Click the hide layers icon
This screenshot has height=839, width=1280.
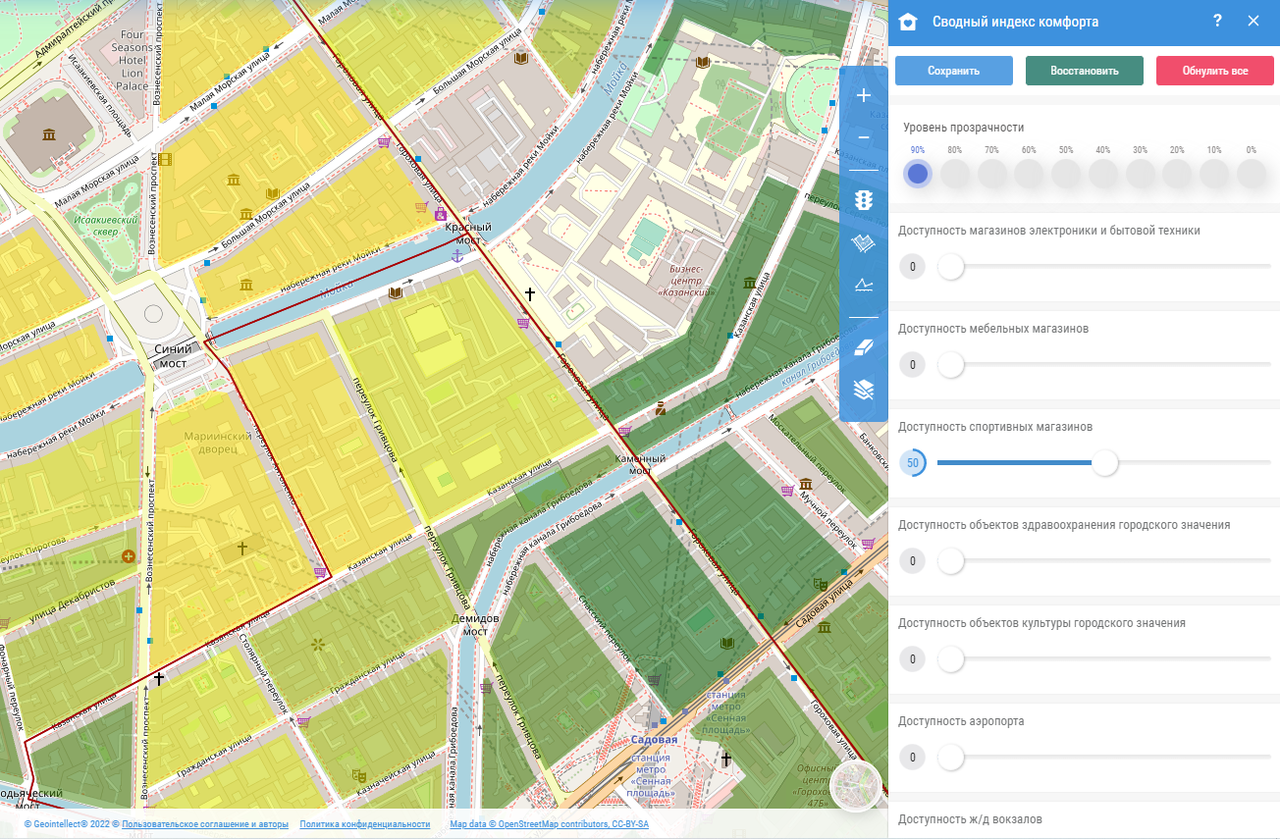[864, 390]
